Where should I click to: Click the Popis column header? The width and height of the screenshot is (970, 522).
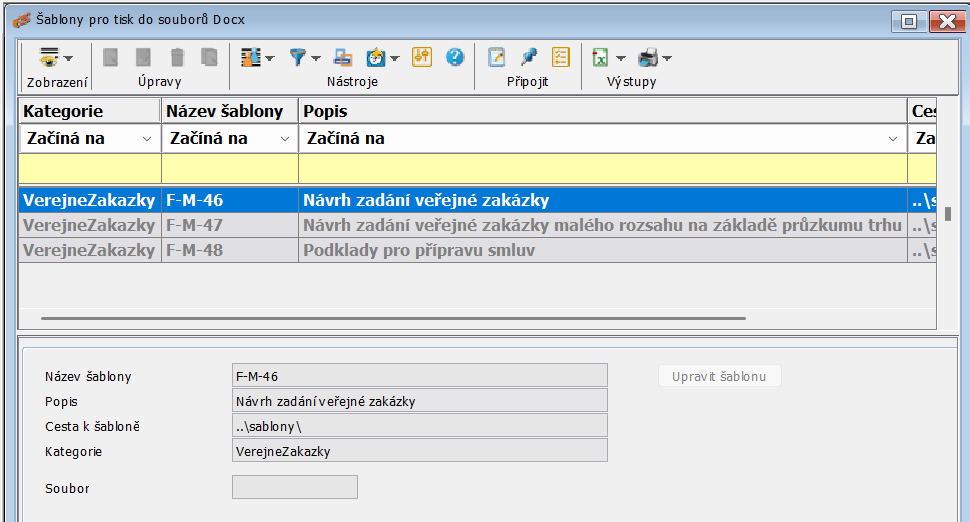(600, 111)
